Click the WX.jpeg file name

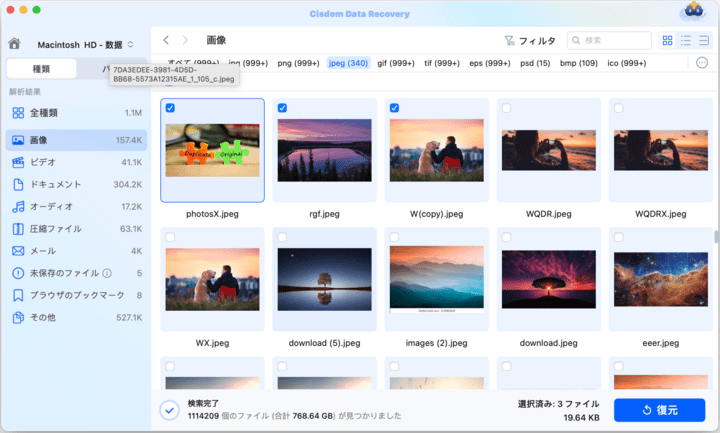click(x=212, y=343)
